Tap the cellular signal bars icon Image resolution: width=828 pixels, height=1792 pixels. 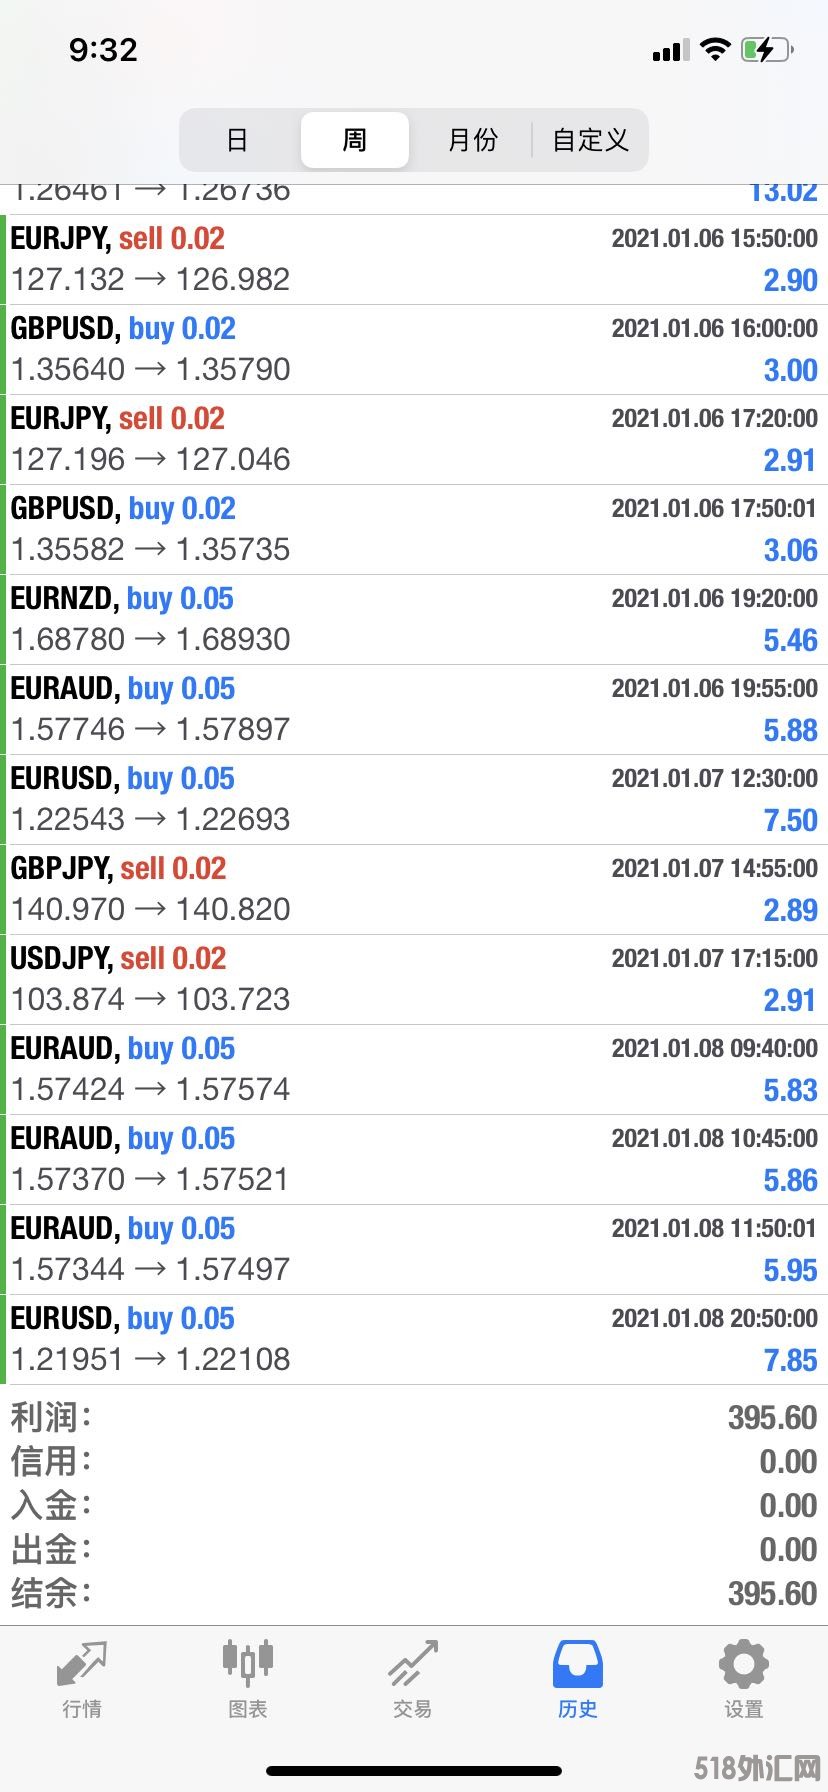point(671,50)
